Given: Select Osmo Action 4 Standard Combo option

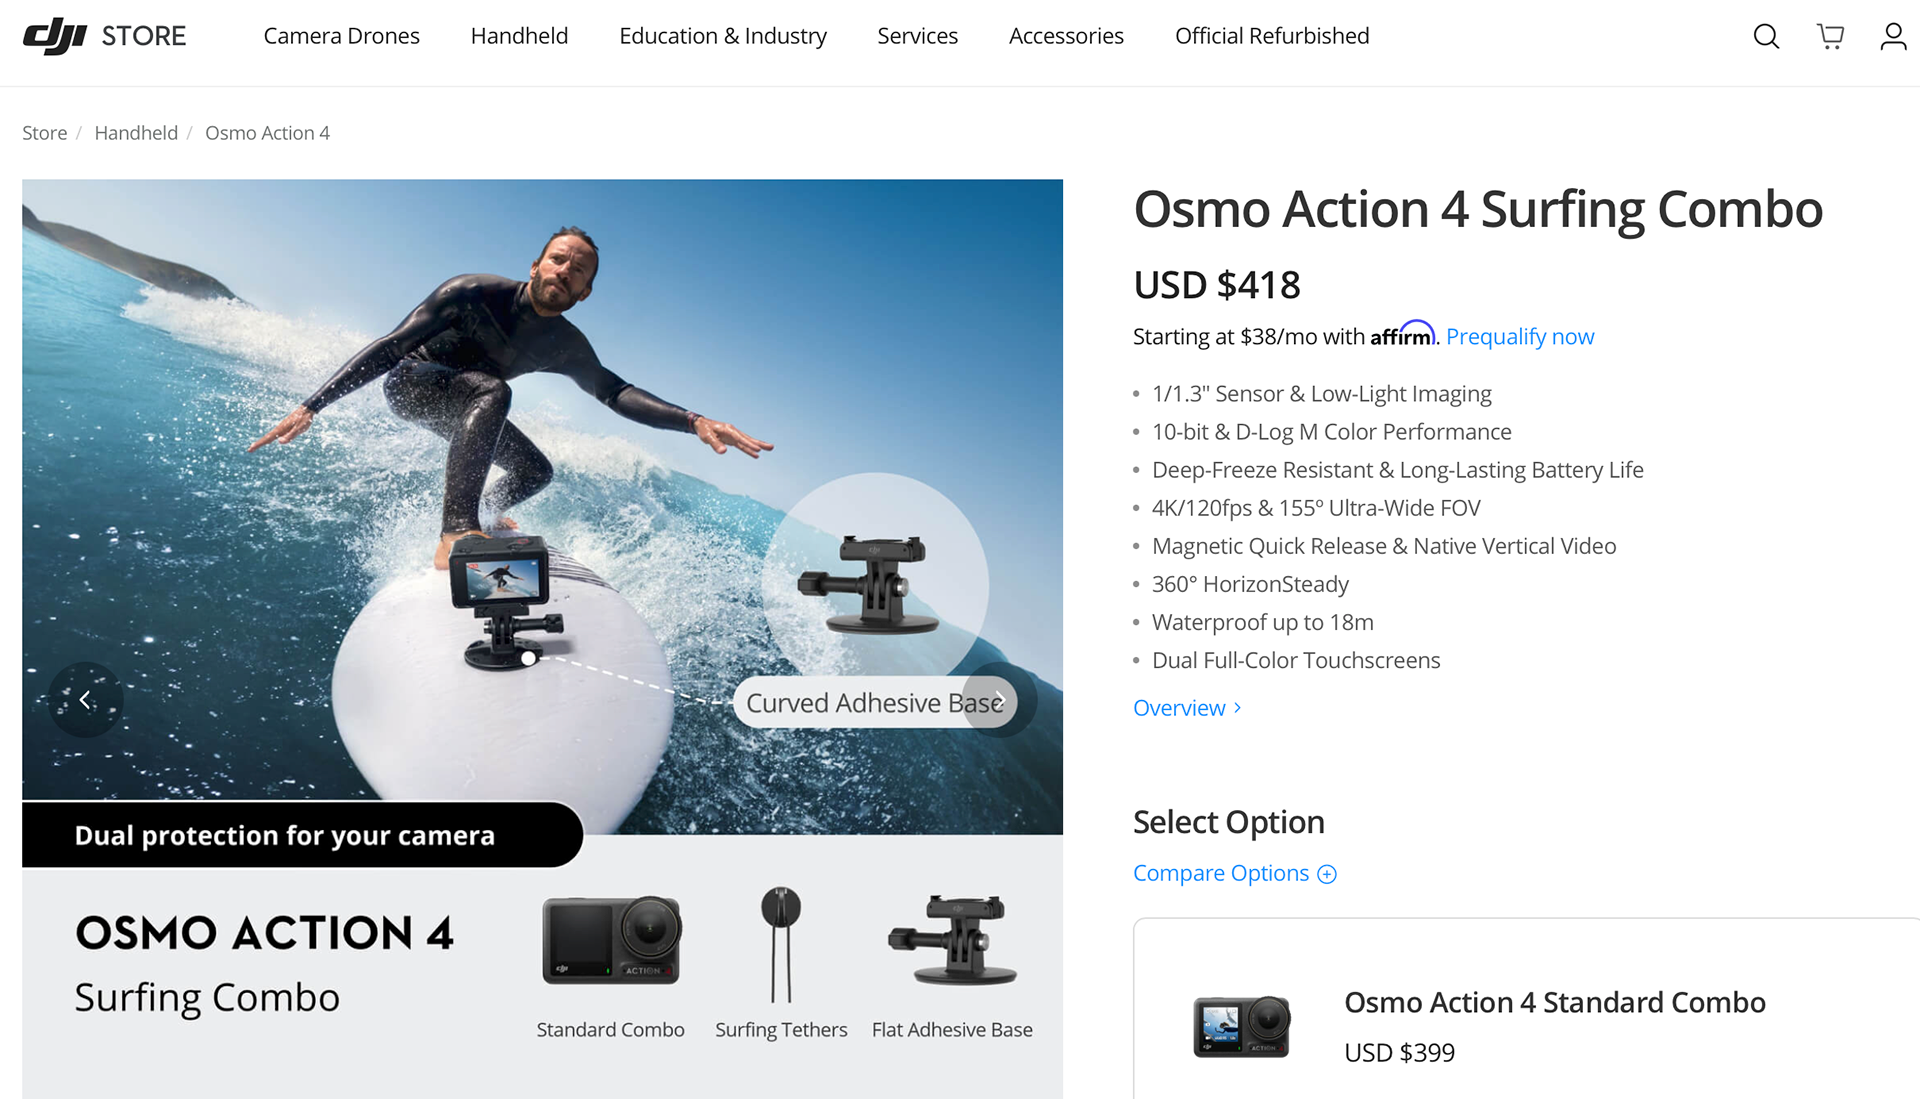Looking at the screenshot, I should (x=1526, y=1008).
